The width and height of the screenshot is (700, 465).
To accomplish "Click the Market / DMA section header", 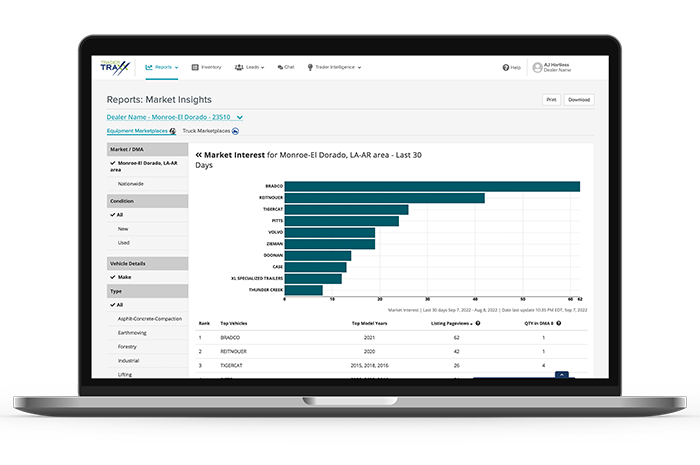I will [x=147, y=149].
